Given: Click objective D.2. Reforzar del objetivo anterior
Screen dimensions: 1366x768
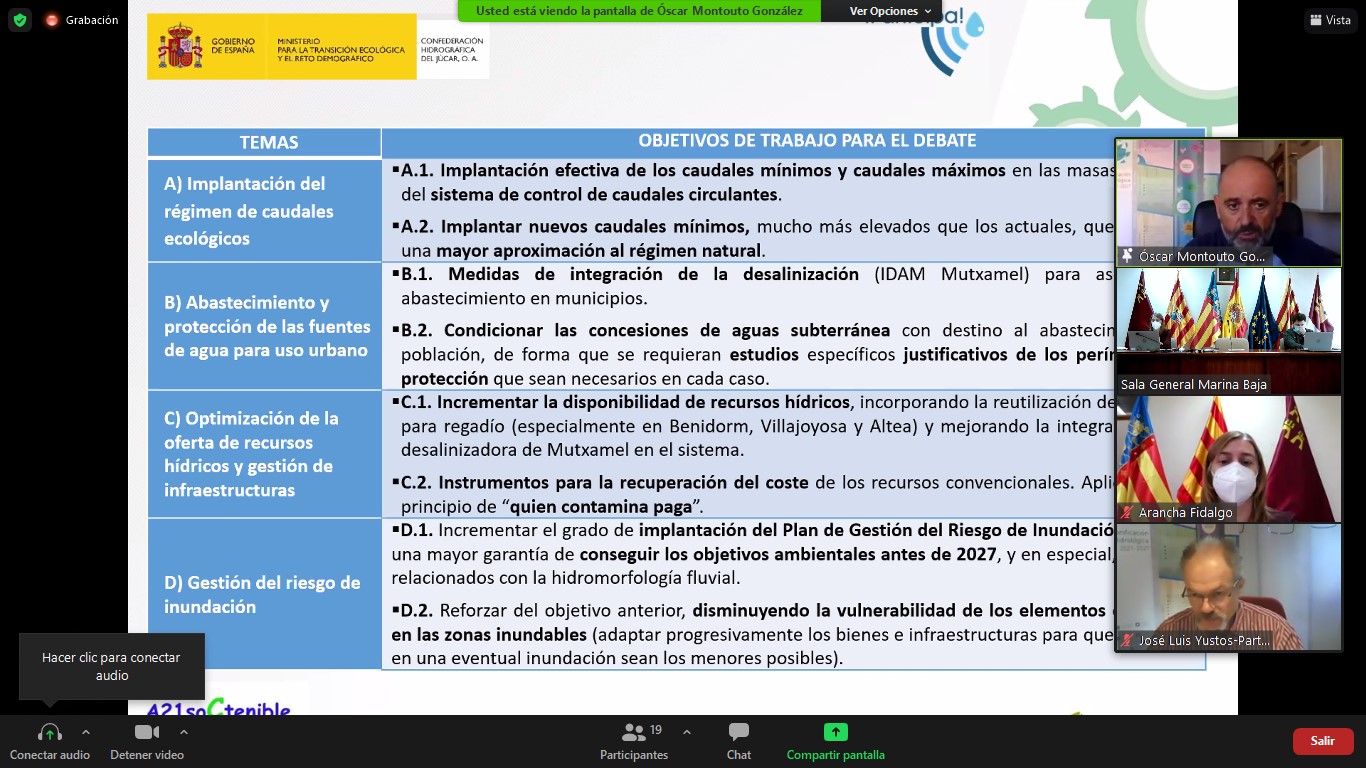Looking at the screenshot, I should click(x=754, y=634).
